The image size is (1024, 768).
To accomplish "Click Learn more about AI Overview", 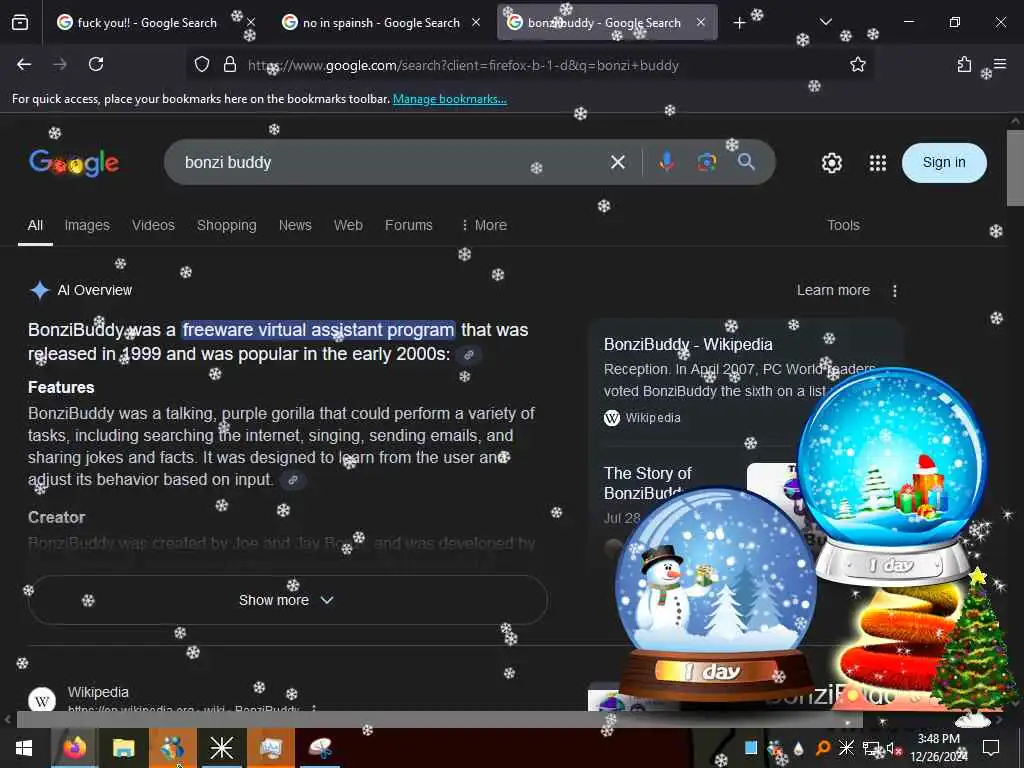I will point(833,291).
